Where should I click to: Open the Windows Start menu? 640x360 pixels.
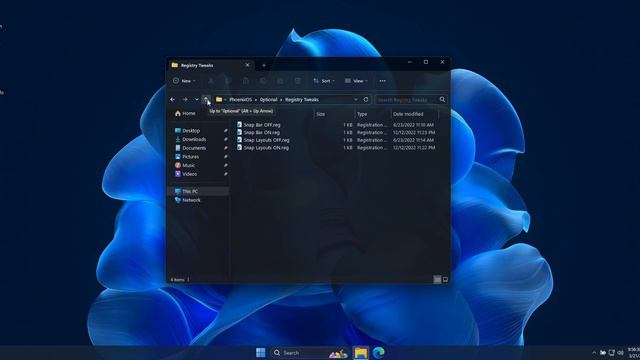coord(260,353)
